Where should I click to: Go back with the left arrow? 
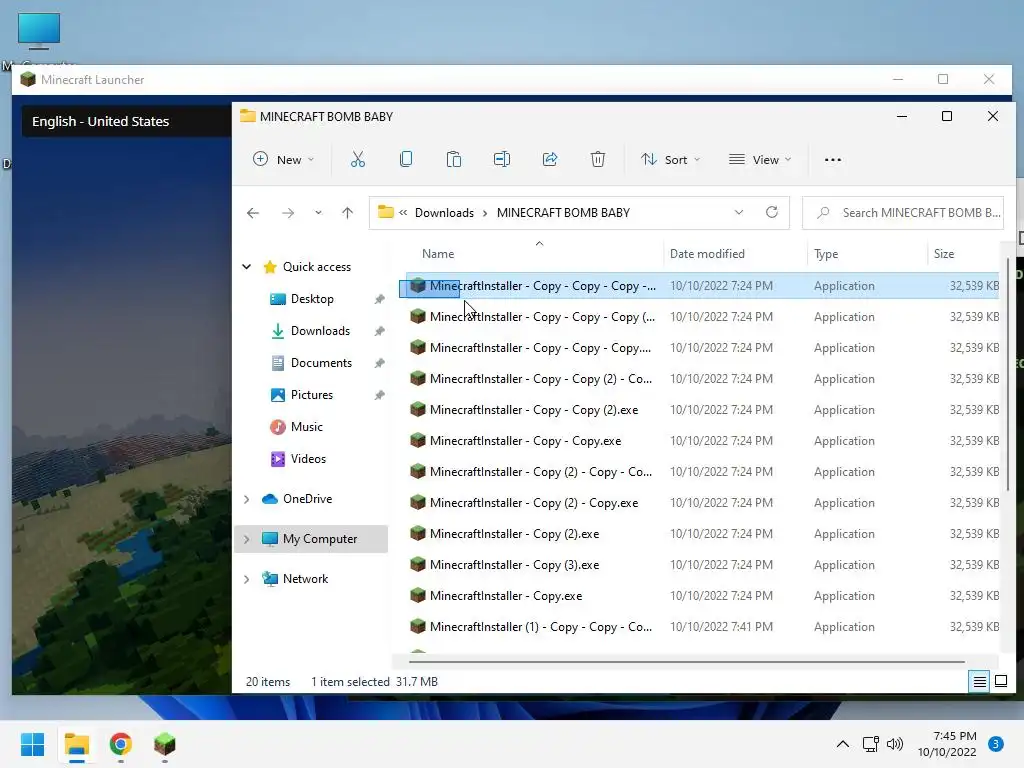[253, 213]
